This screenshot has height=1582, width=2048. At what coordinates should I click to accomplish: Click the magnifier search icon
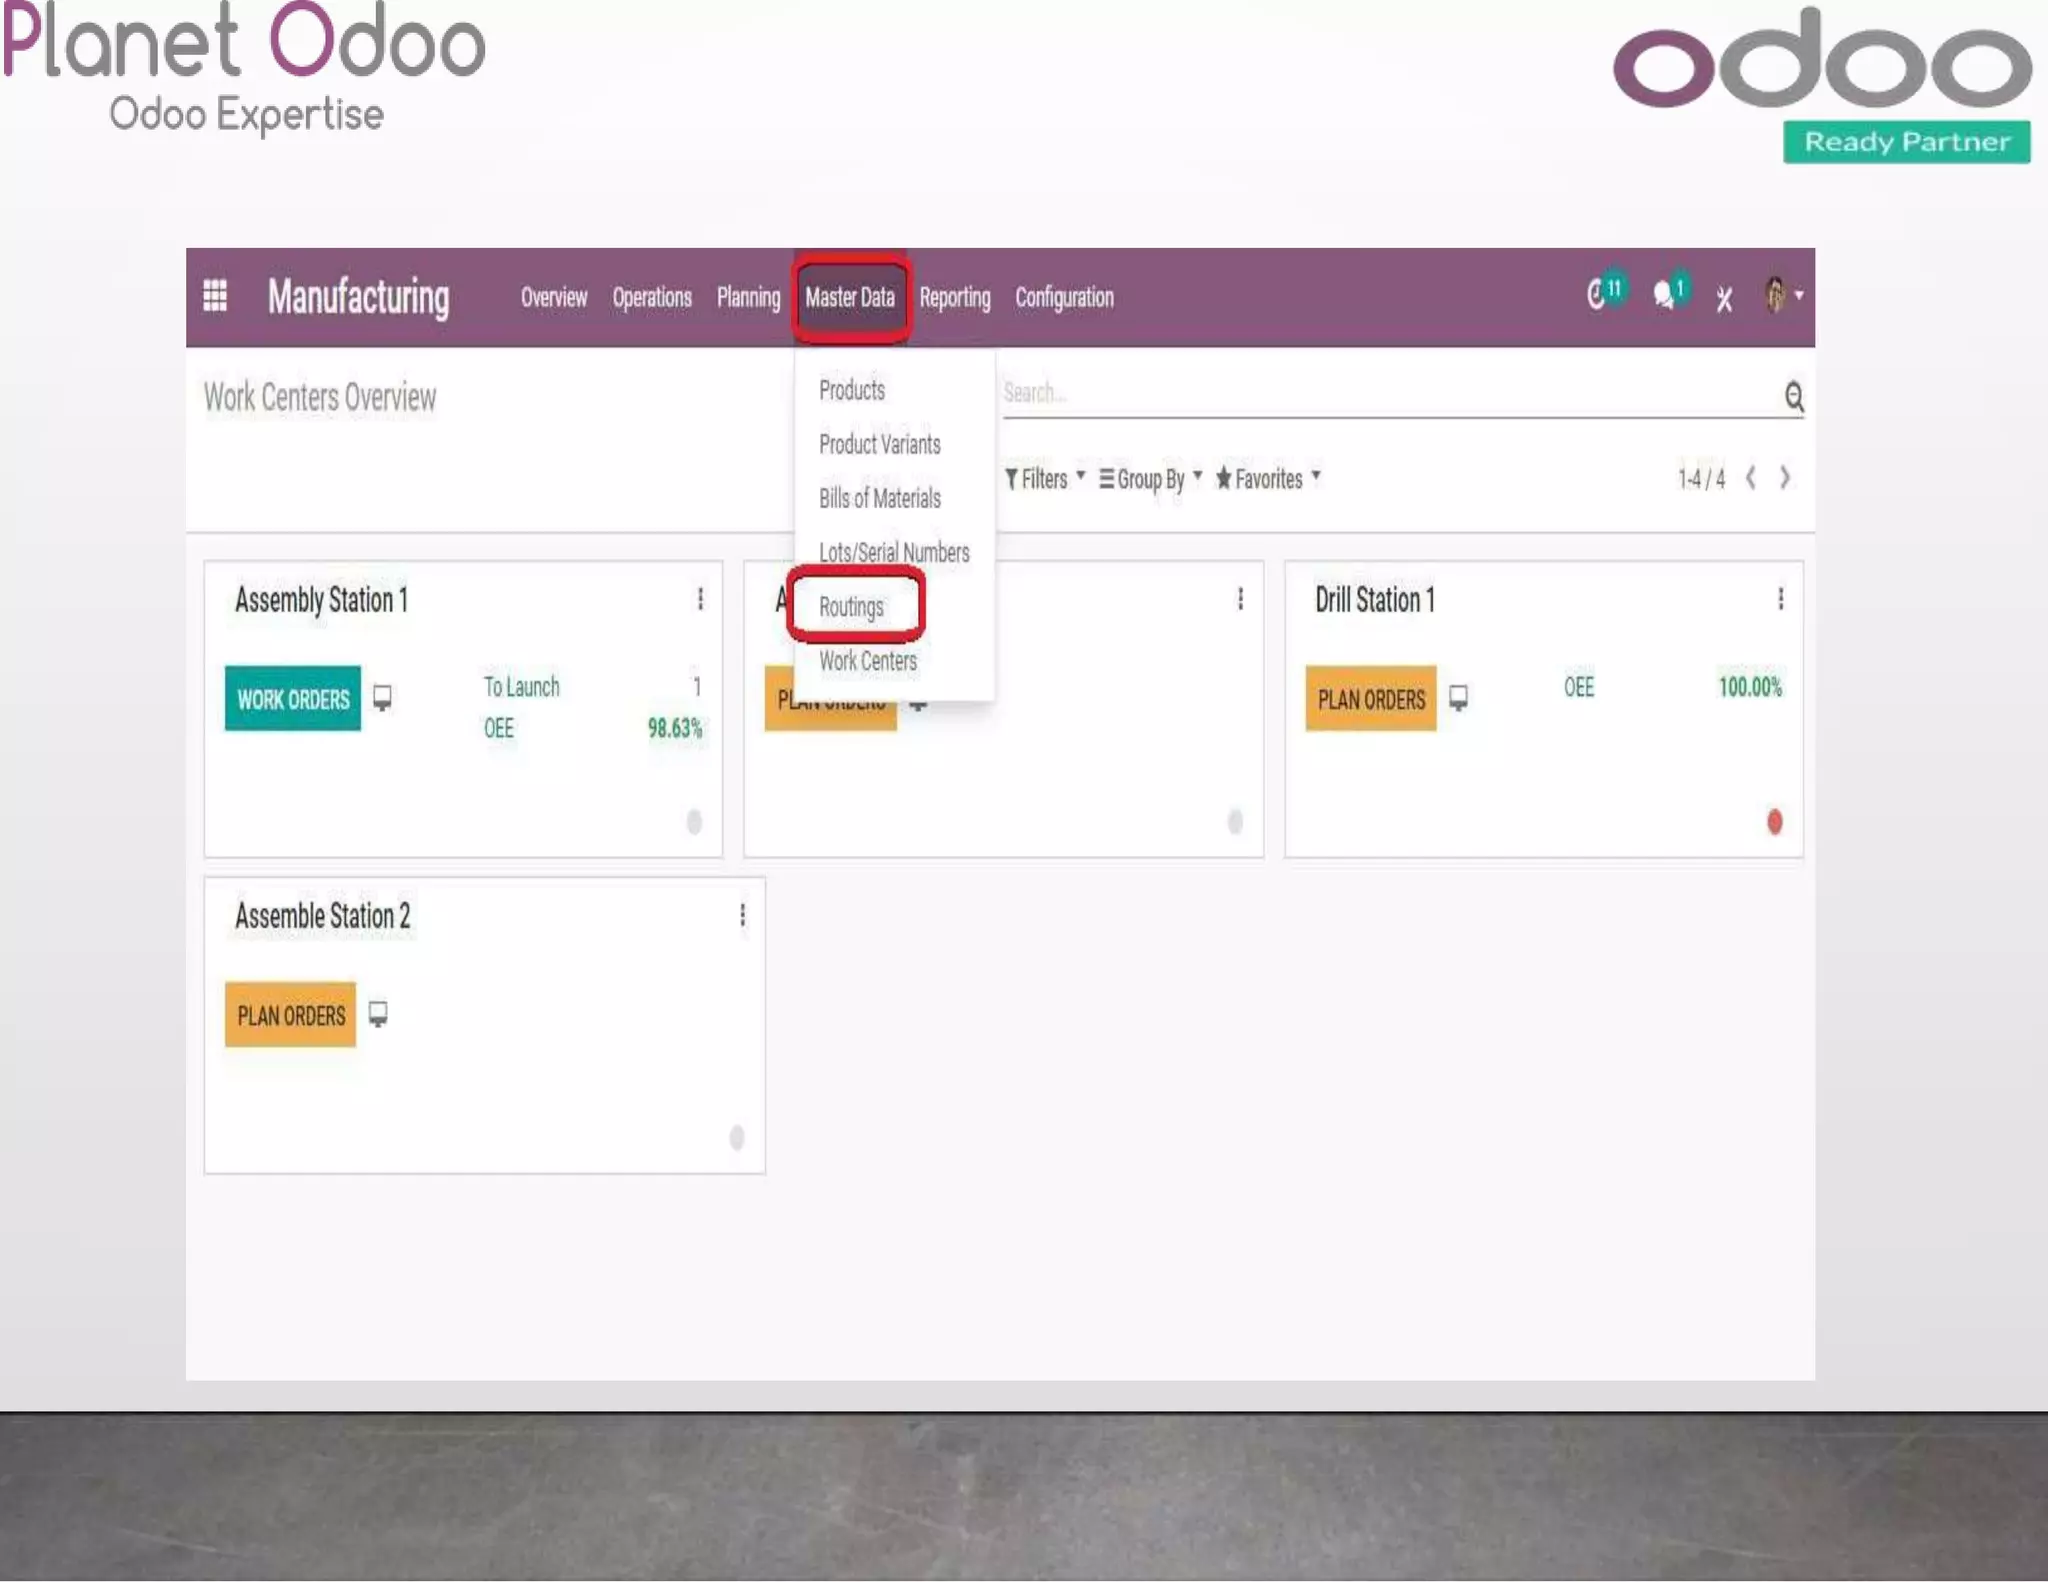point(1794,397)
